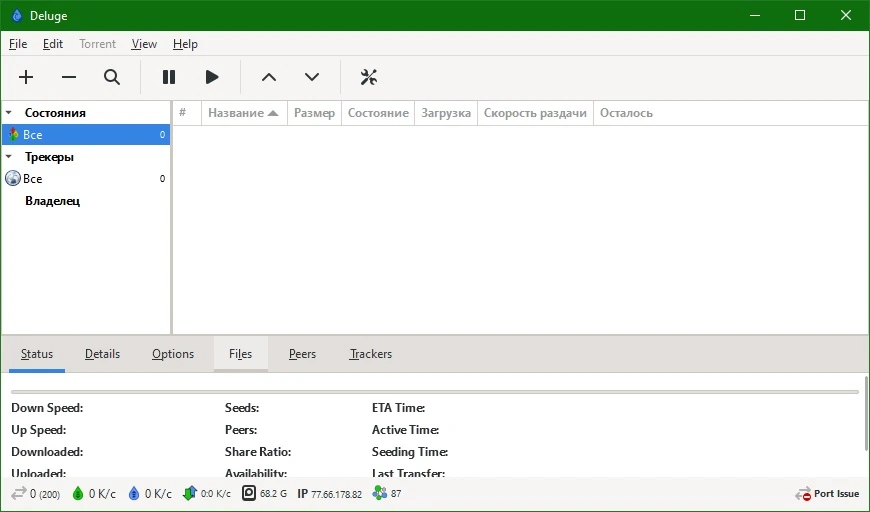Viewport: 870px width, 512px height.
Task: Open the Torrent menu
Action: click(x=98, y=44)
